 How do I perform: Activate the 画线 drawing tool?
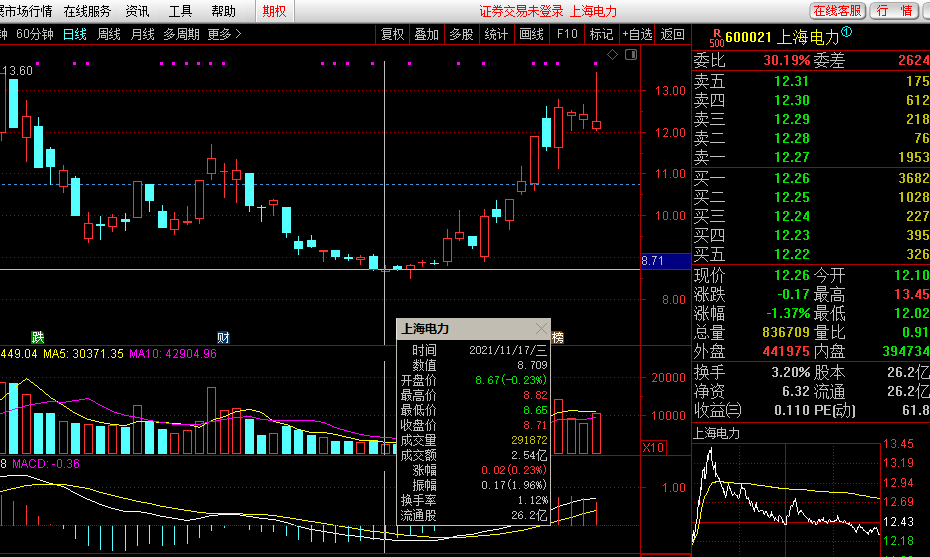coord(531,34)
